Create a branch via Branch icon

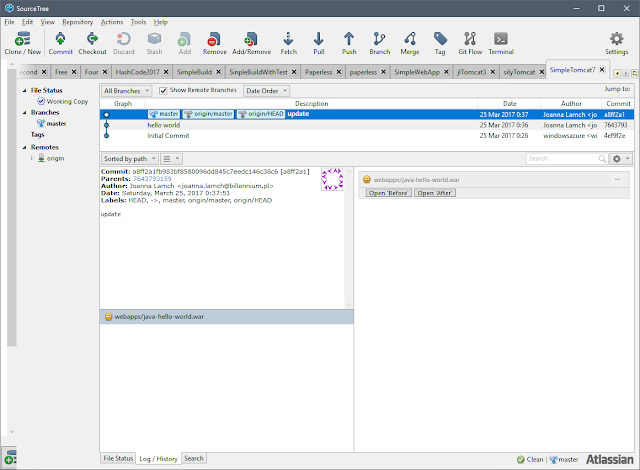click(380, 43)
